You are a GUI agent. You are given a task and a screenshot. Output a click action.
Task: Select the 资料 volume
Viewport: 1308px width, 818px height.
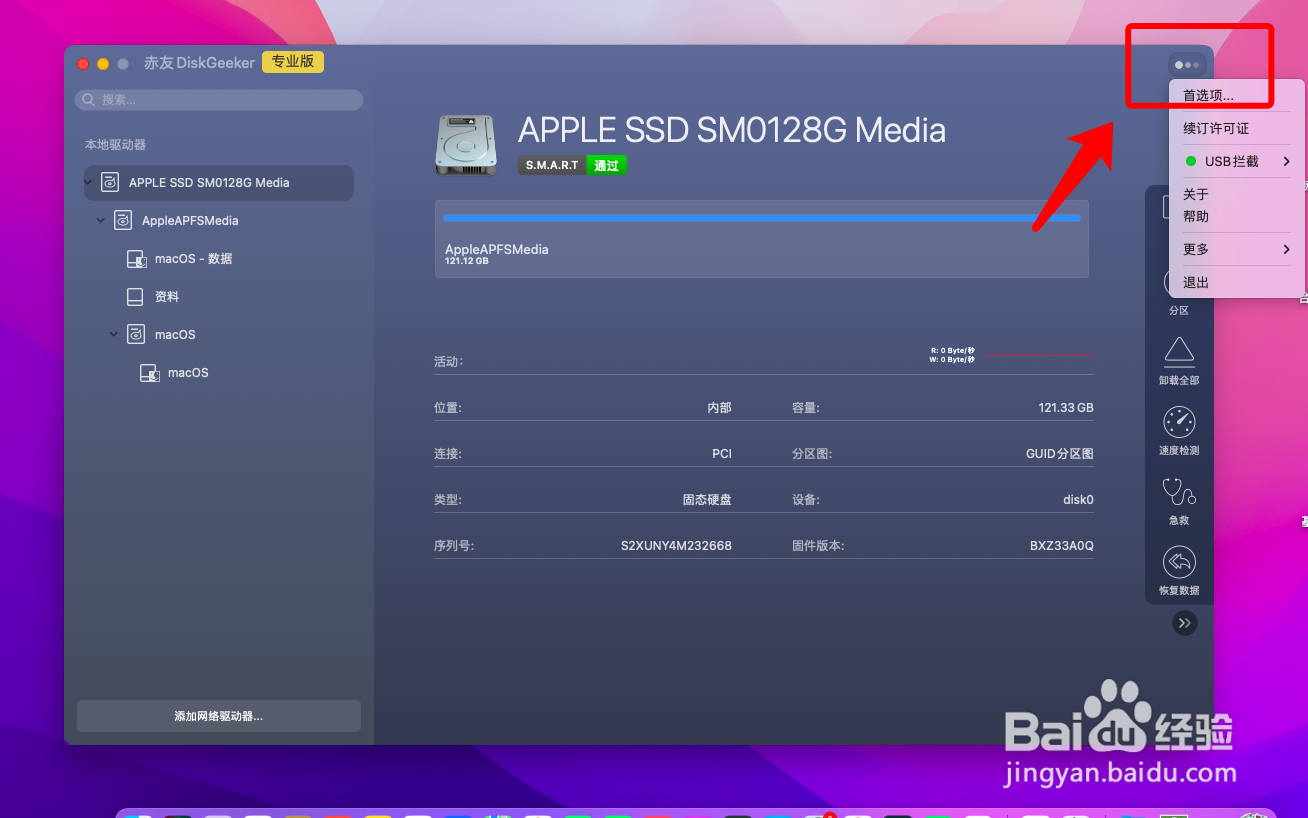pos(167,297)
